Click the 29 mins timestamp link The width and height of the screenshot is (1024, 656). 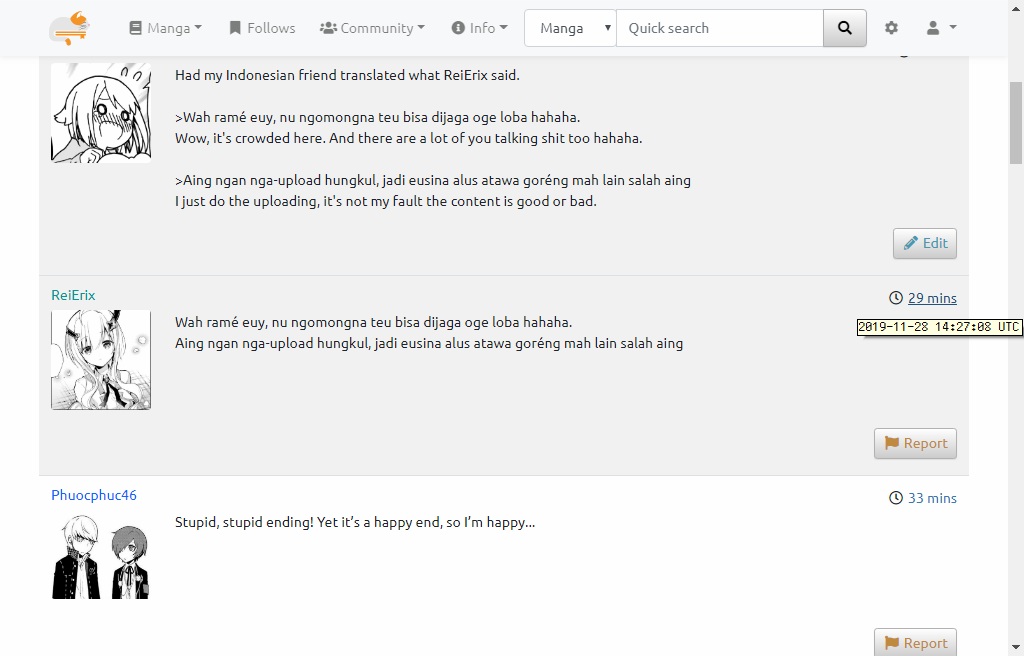(931, 298)
